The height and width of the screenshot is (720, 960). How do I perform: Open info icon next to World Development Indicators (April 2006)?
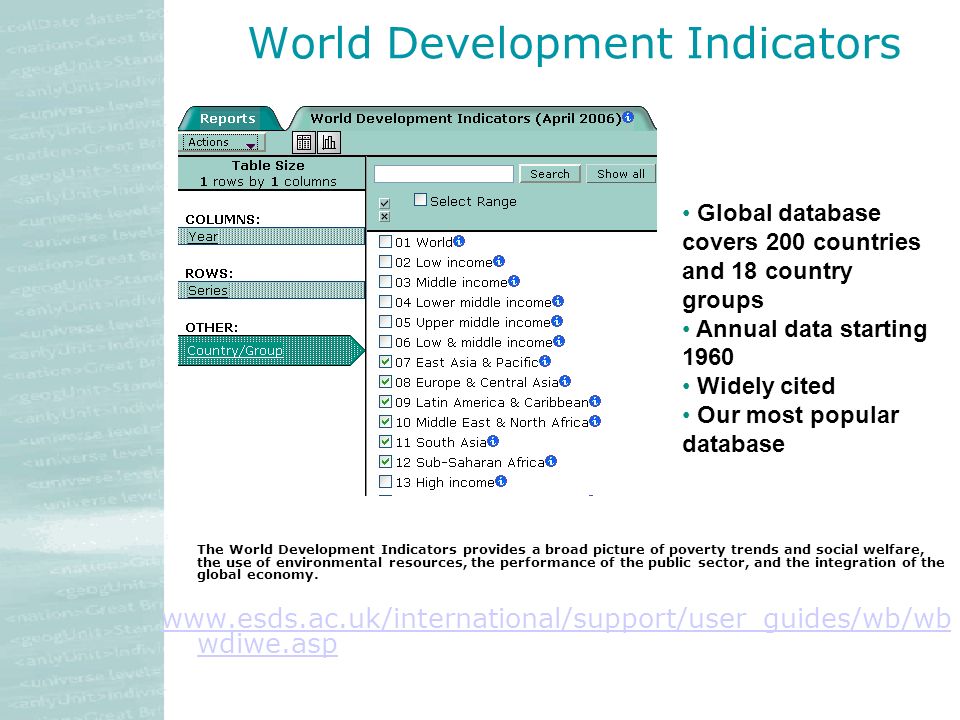pos(628,117)
